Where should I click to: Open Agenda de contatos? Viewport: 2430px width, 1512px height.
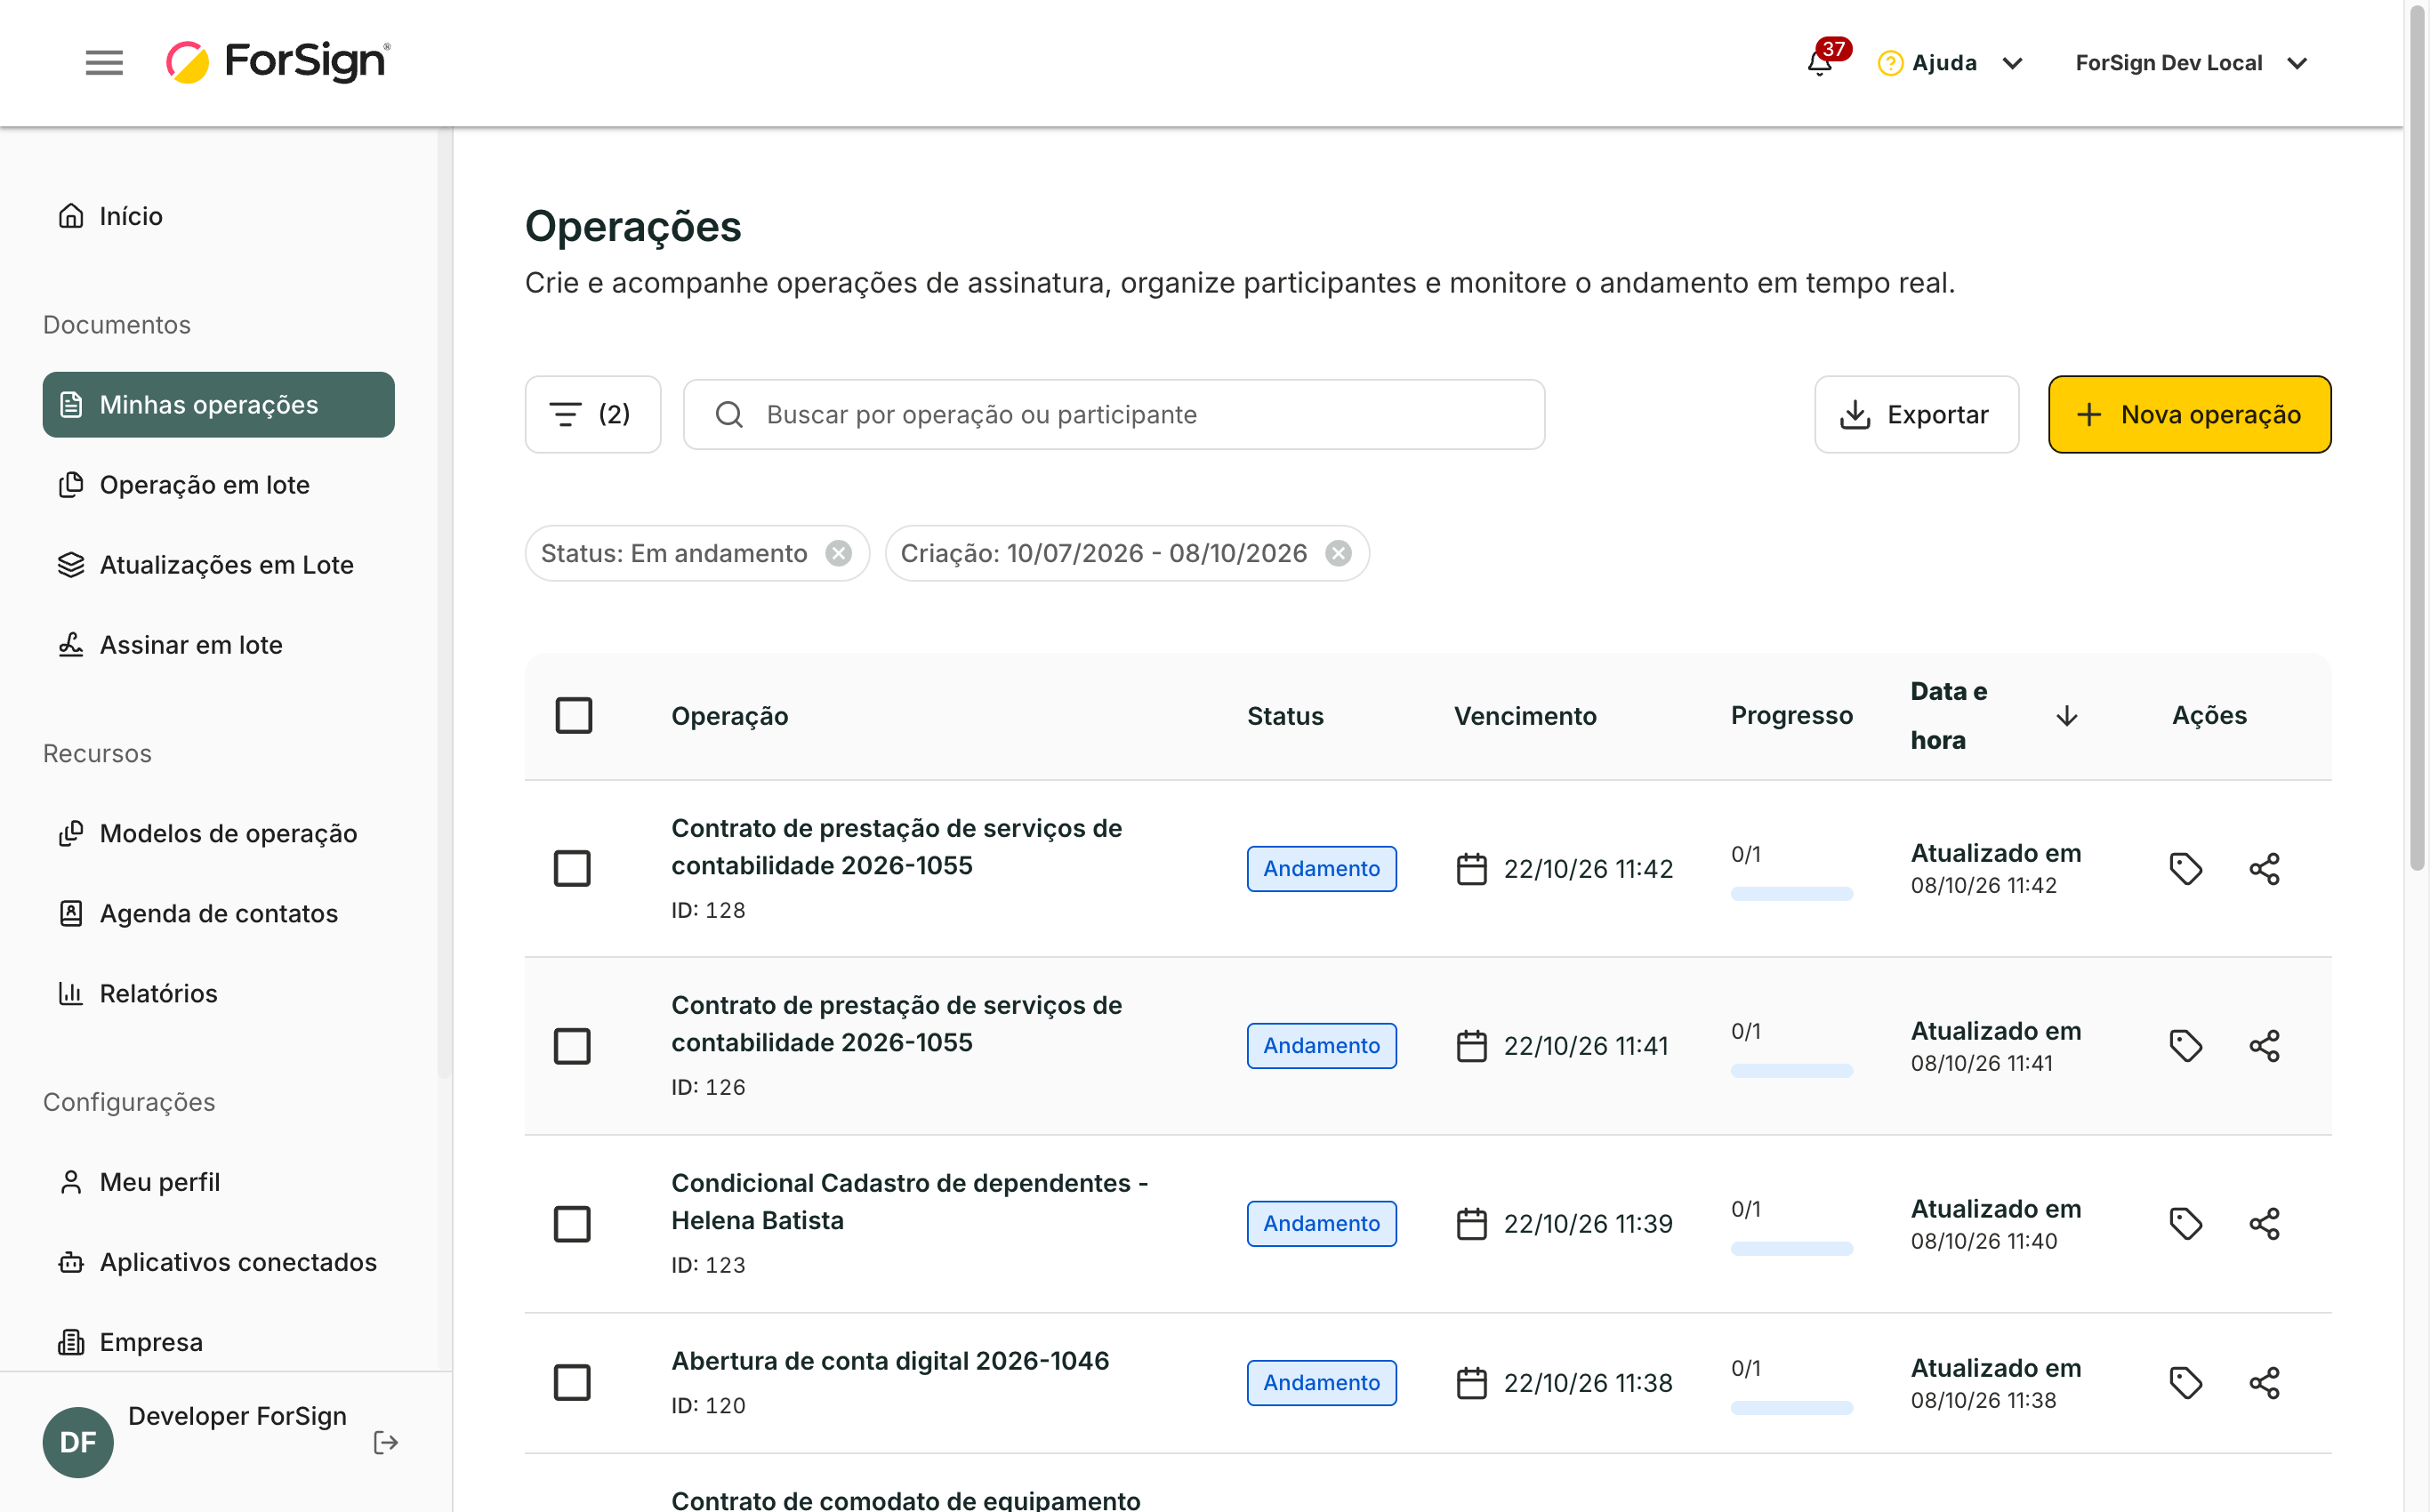coord(218,913)
